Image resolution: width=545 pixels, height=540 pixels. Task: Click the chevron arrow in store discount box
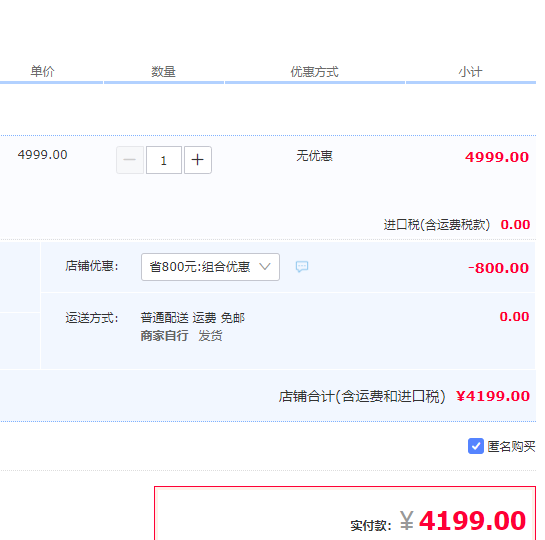click(265, 267)
